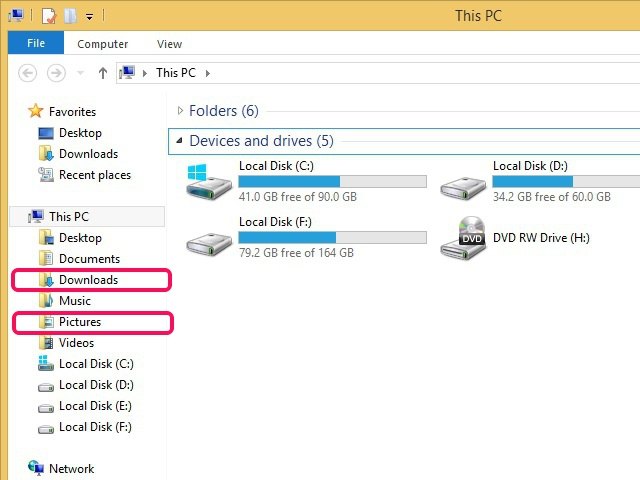Screen dimensions: 640x480
Task: Click the Up one level arrow
Action: 103,73
